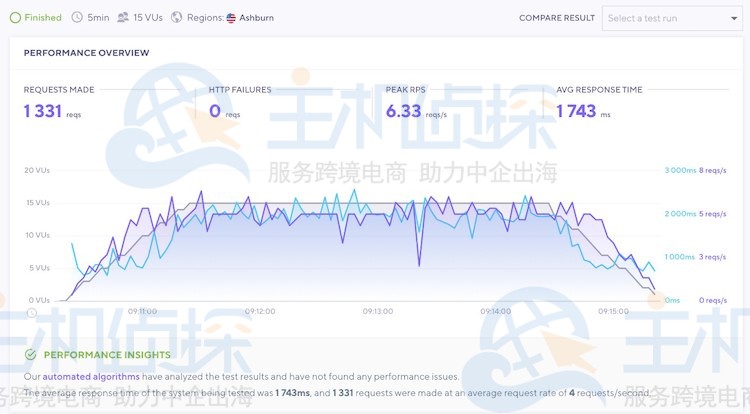Click the REQUESTS MADE metric label
The width and height of the screenshot is (750, 414).
(59, 89)
